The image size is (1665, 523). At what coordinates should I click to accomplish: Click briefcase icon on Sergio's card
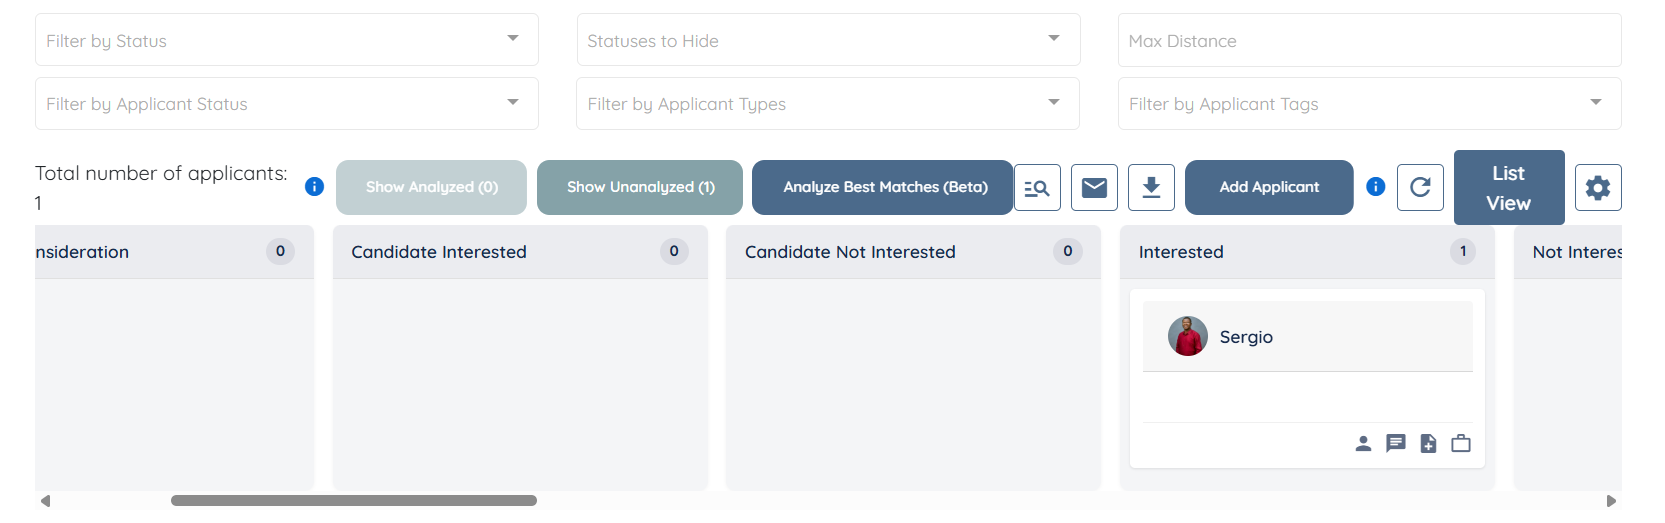coord(1461,443)
